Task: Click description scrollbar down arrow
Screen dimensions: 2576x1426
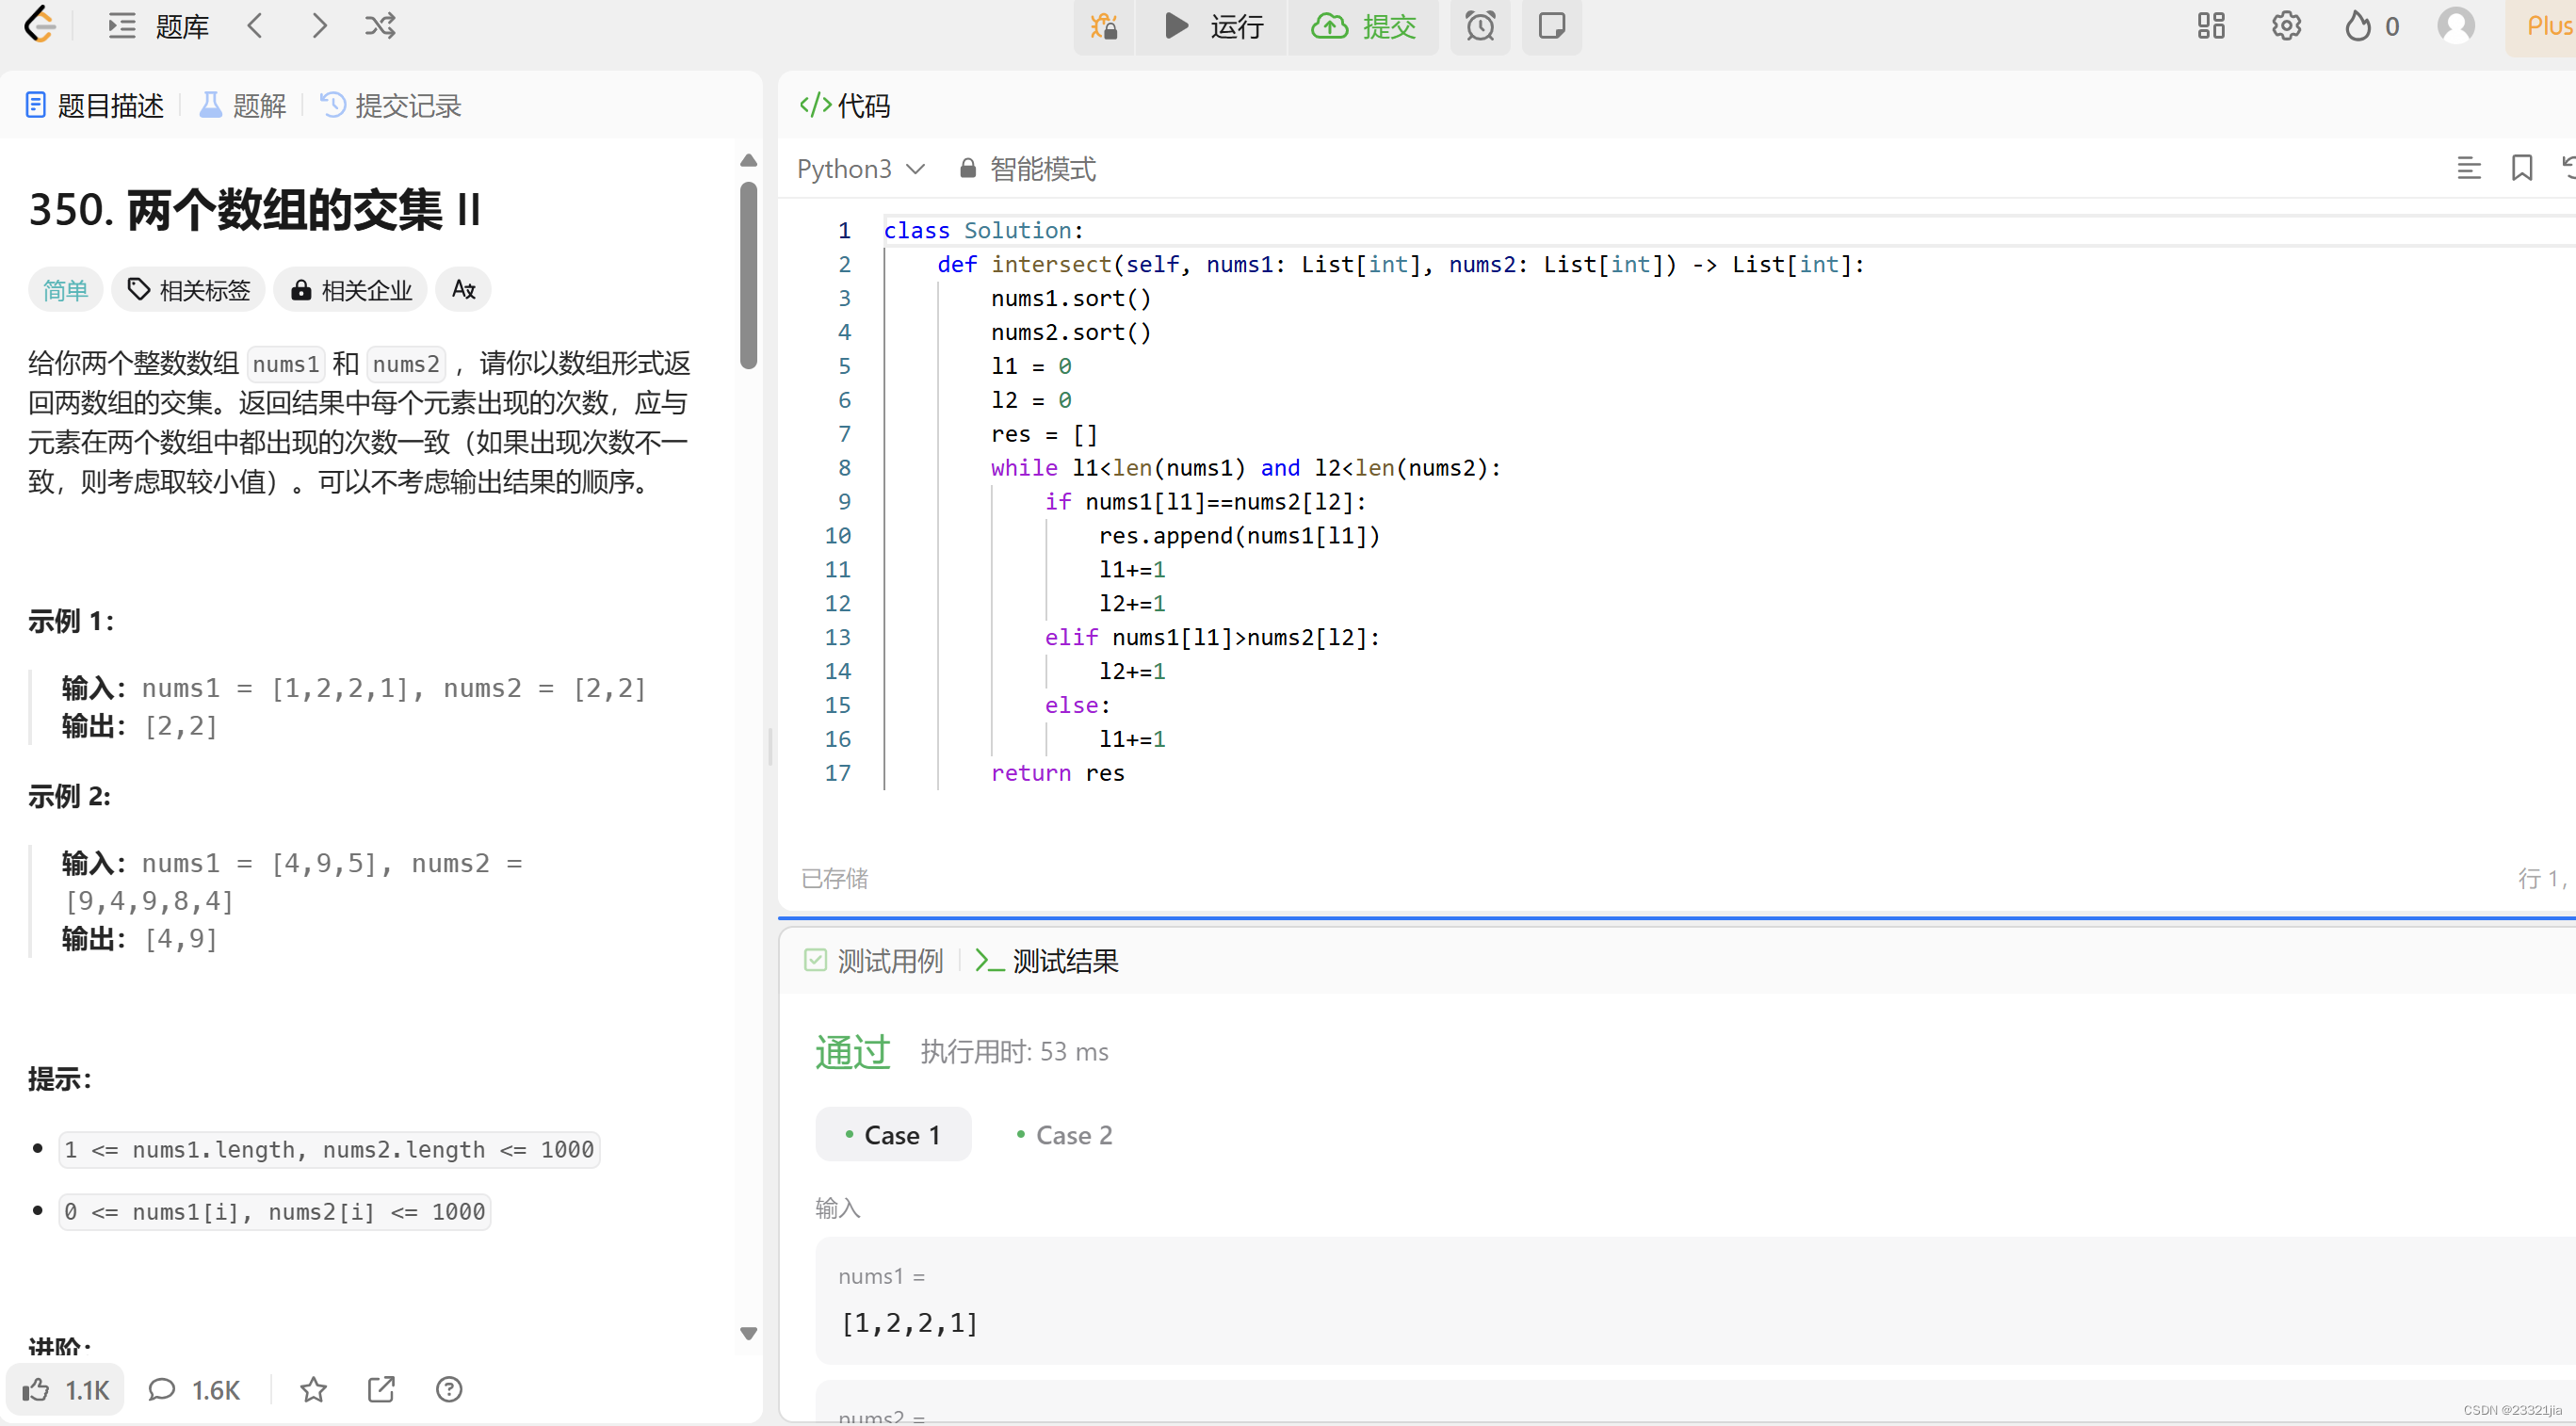Action: (x=748, y=1334)
